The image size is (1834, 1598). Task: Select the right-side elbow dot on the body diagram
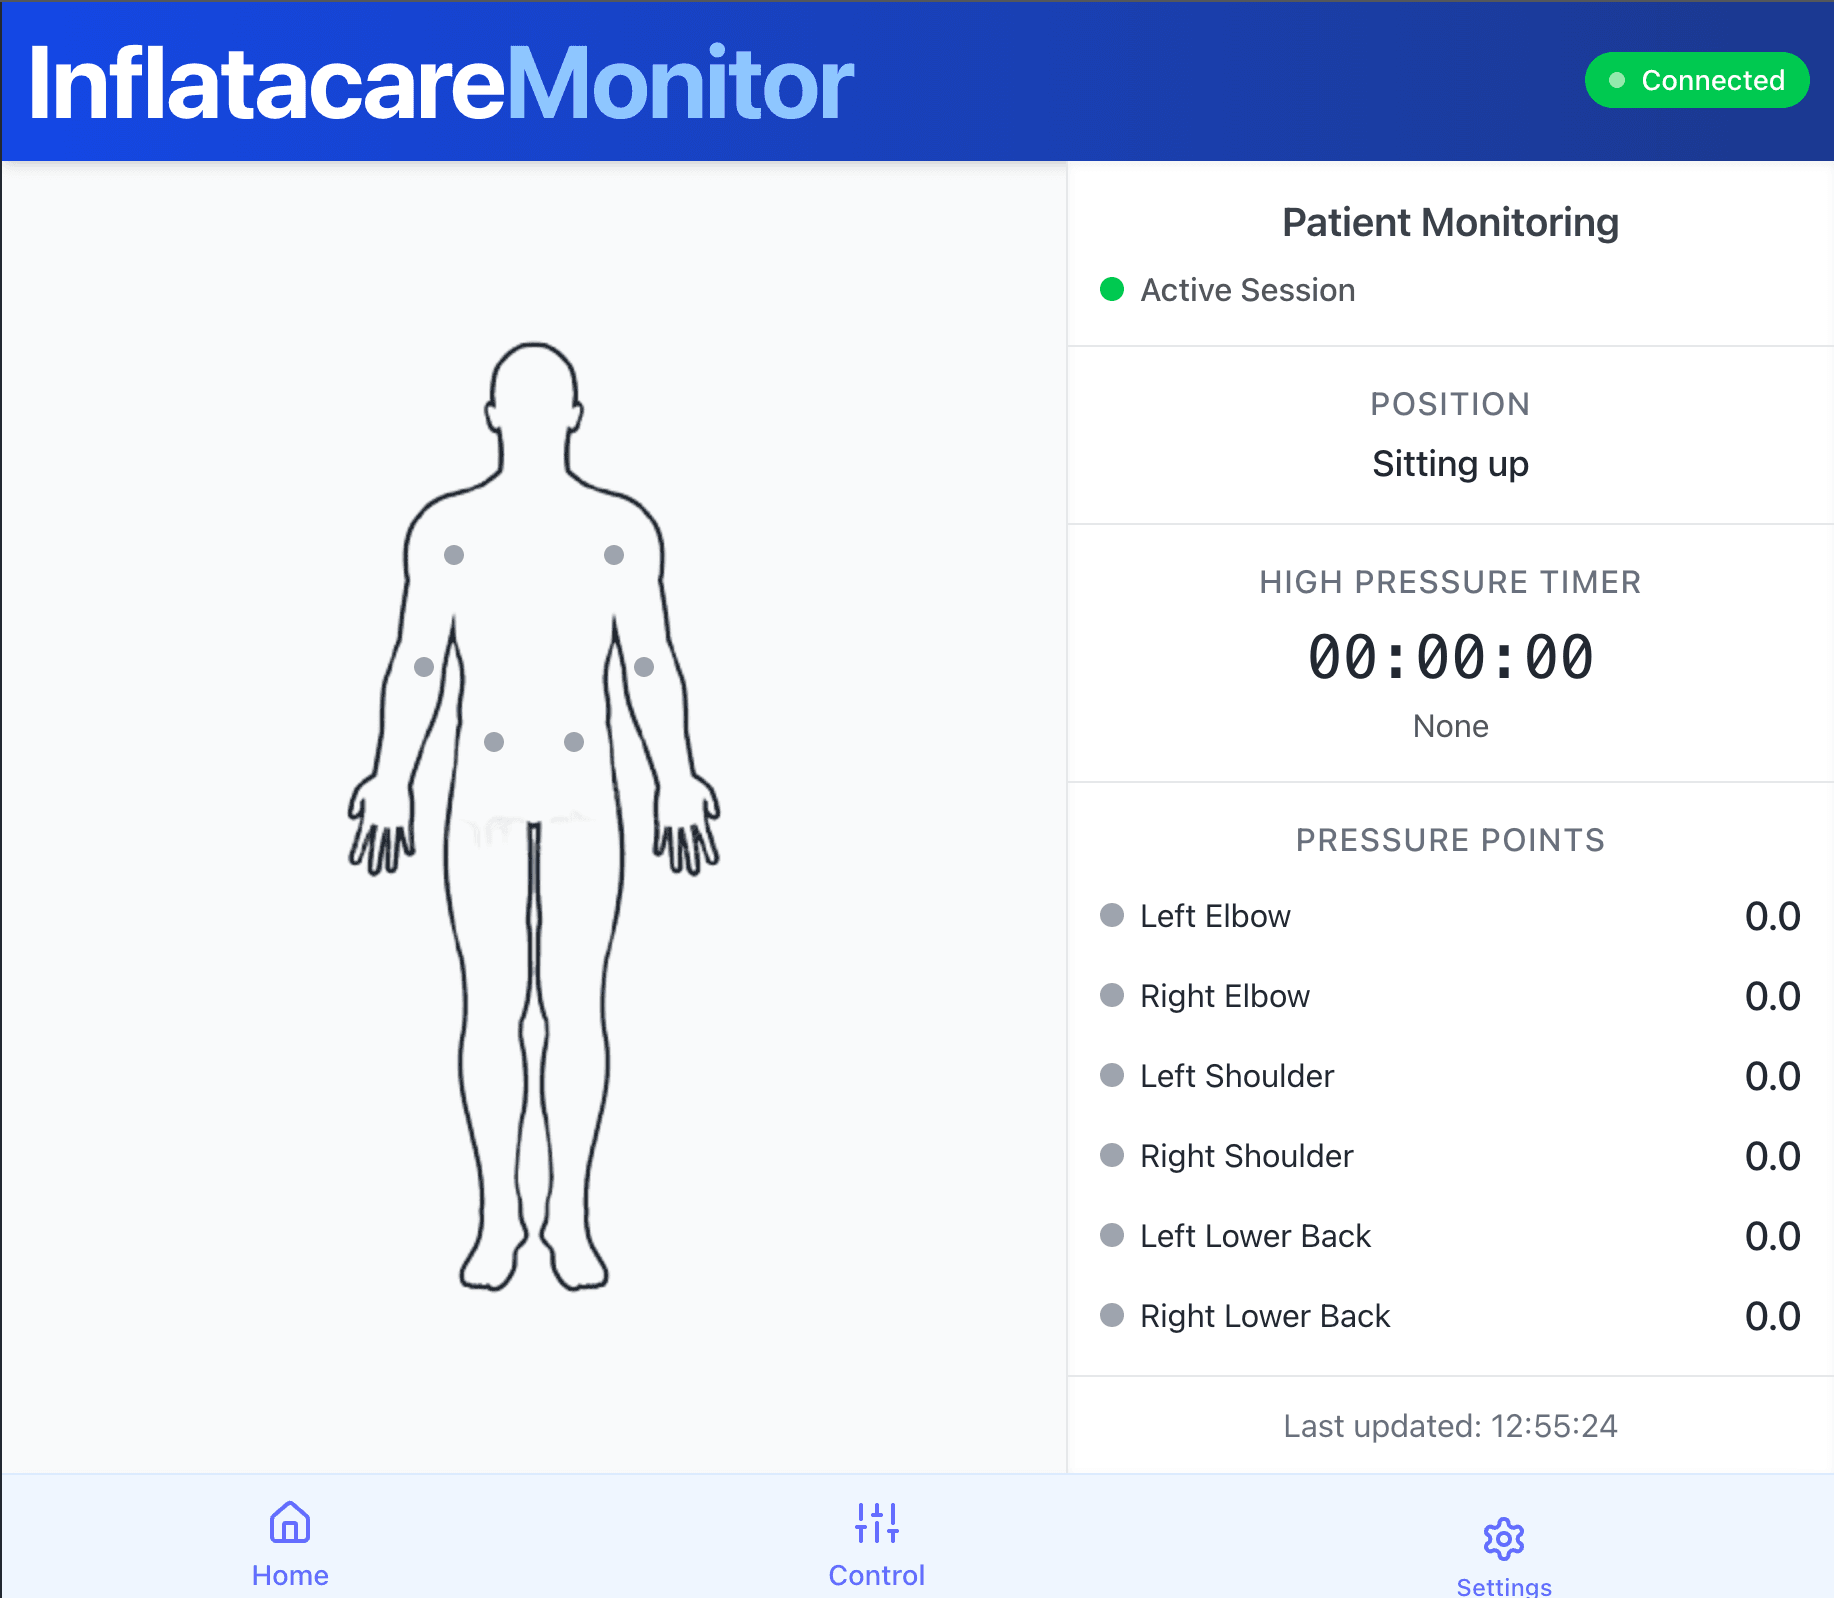click(x=644, y=666)
